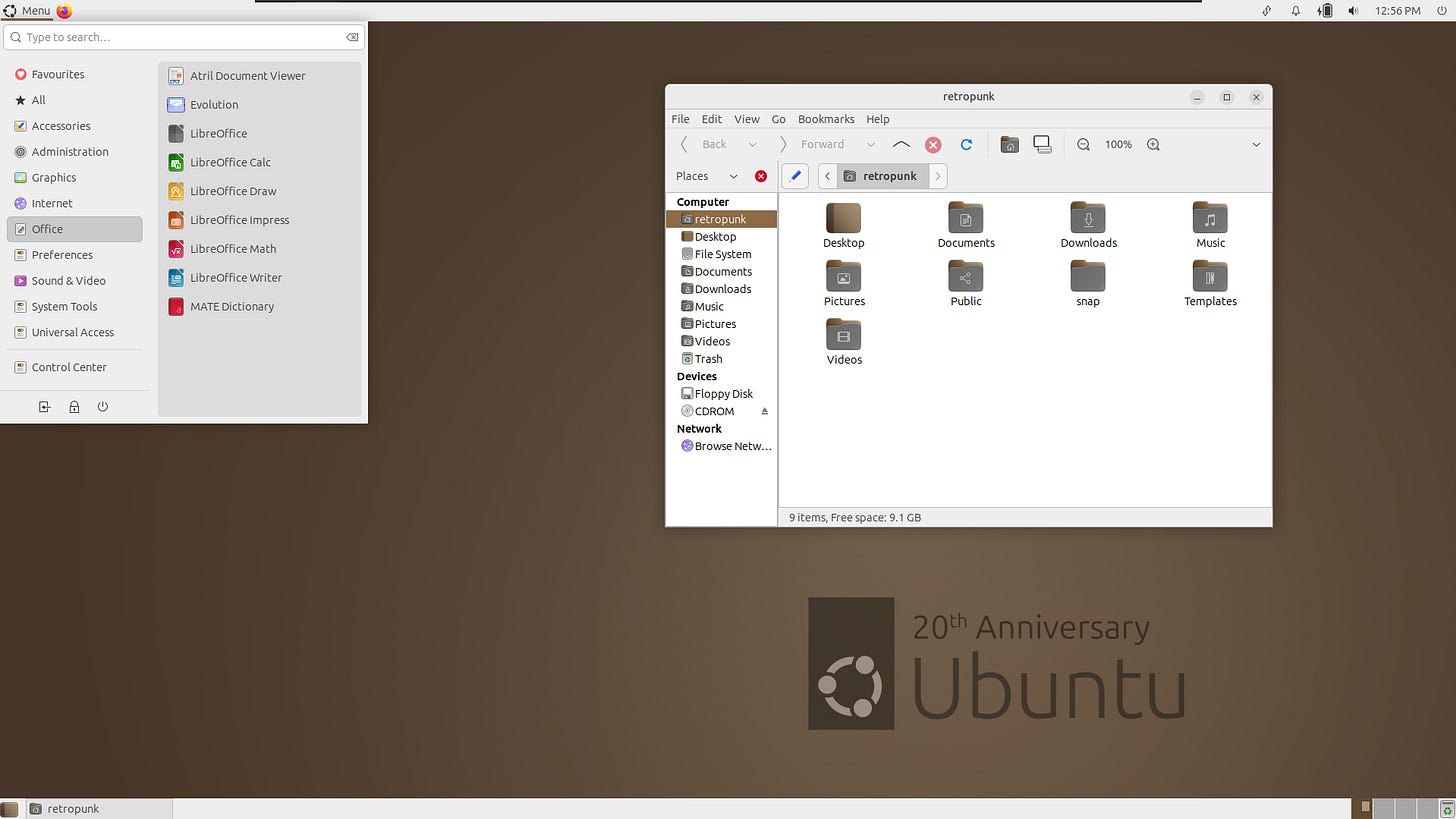
Task: Open the Desktop folder icon in file view
Action: pyautogui.click(x=843, y=218)
